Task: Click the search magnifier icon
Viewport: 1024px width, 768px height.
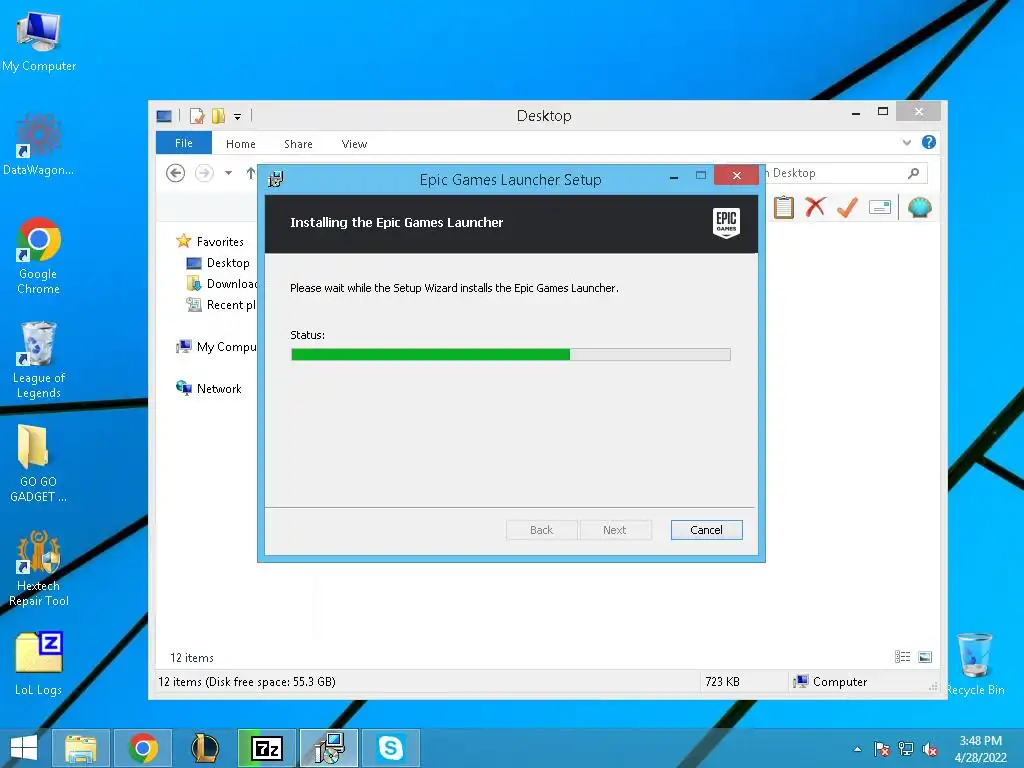Action: point(914,173)
